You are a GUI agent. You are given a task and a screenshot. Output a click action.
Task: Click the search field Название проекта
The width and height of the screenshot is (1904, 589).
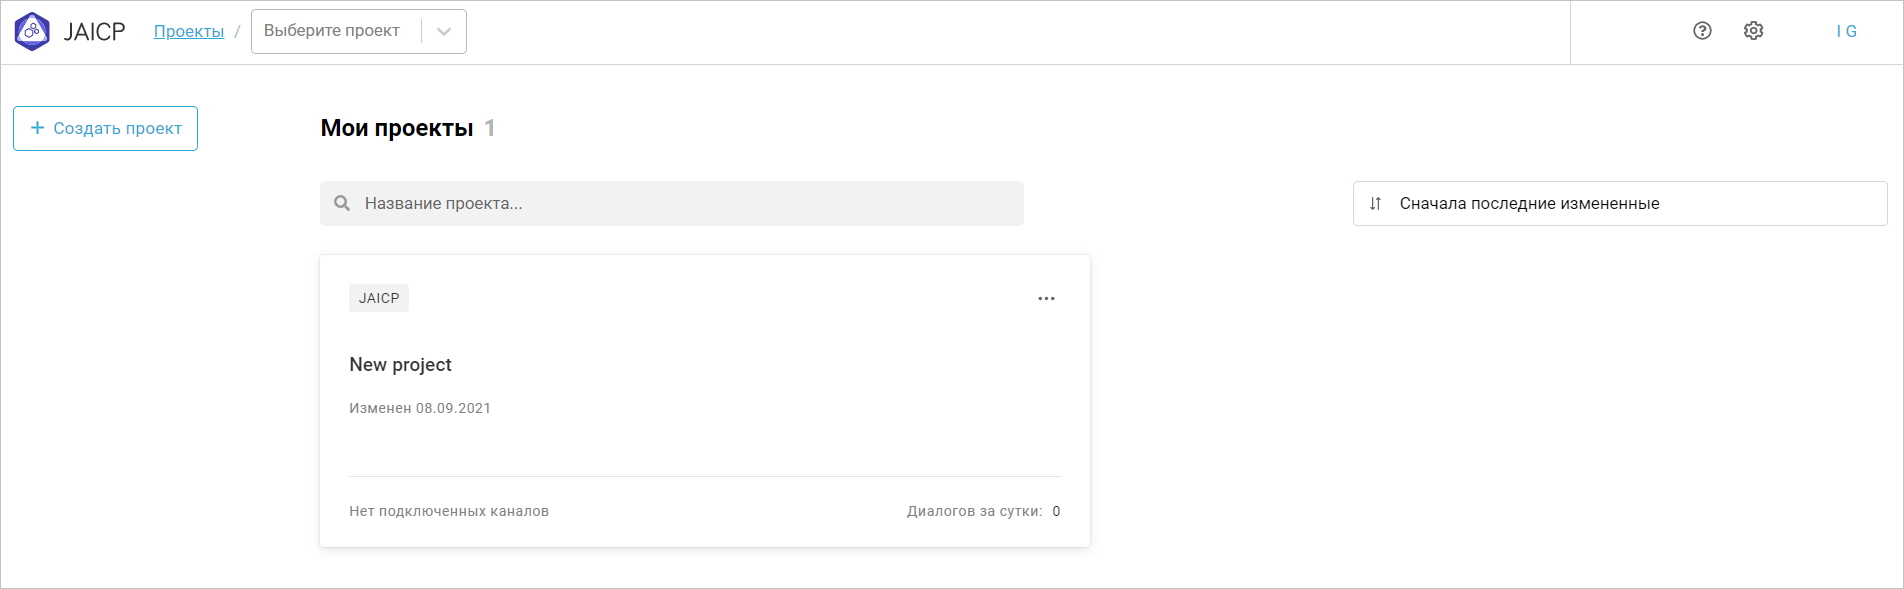[670, 203]
